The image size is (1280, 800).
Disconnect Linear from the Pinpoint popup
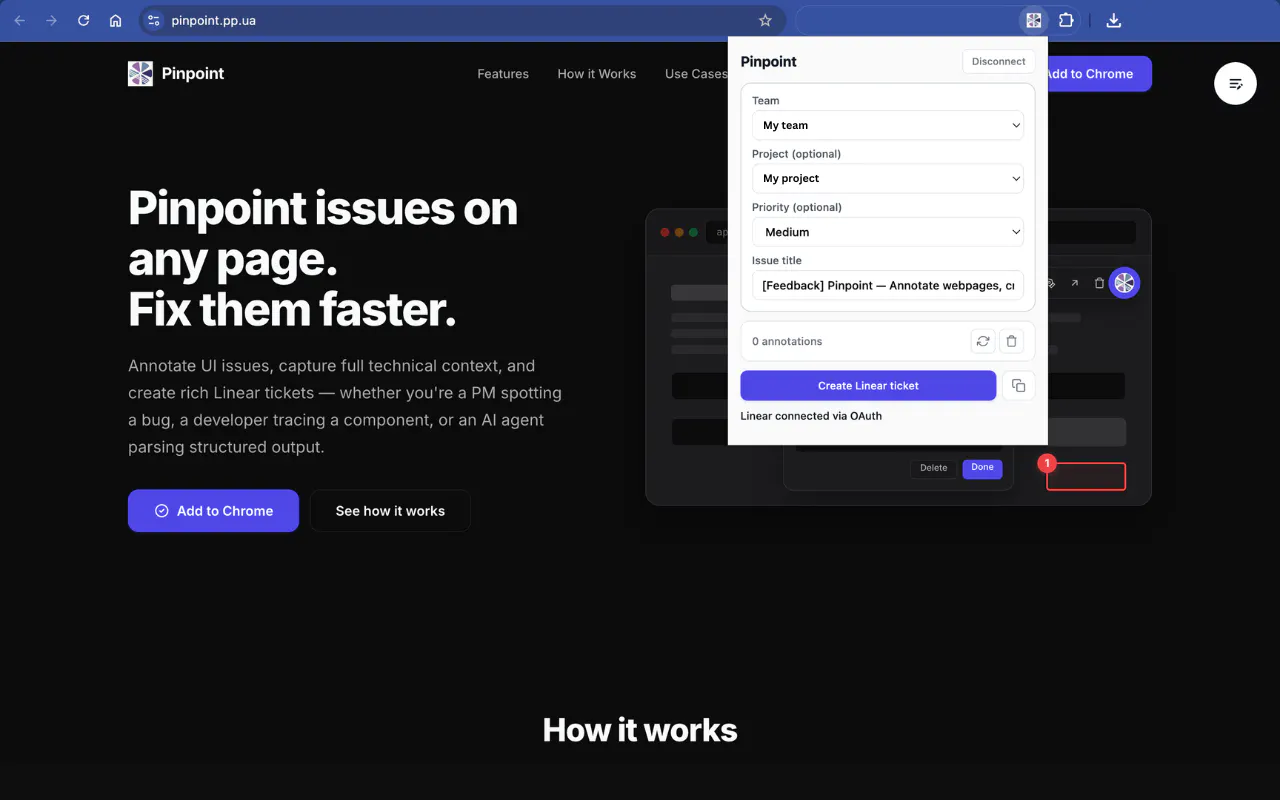[x=999, y=61]
